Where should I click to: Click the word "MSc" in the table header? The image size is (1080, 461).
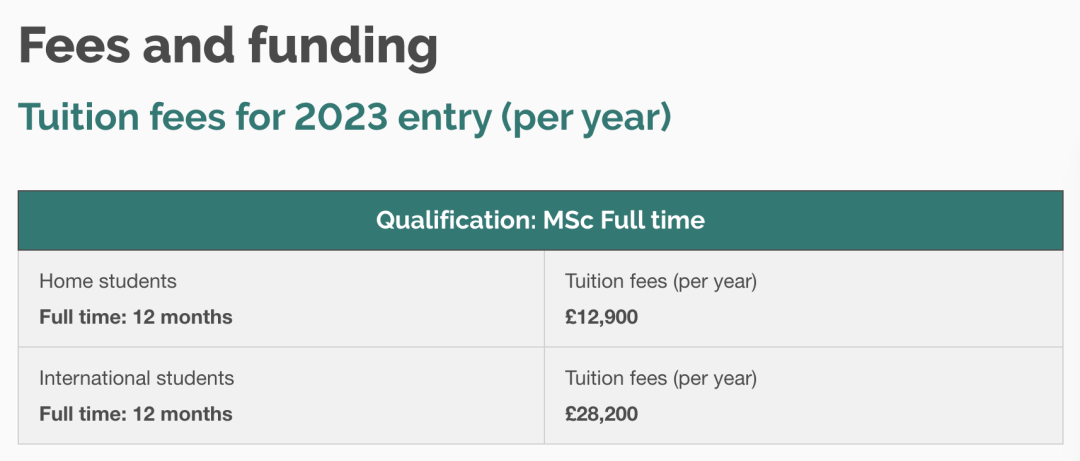click(x=568, y=220)
